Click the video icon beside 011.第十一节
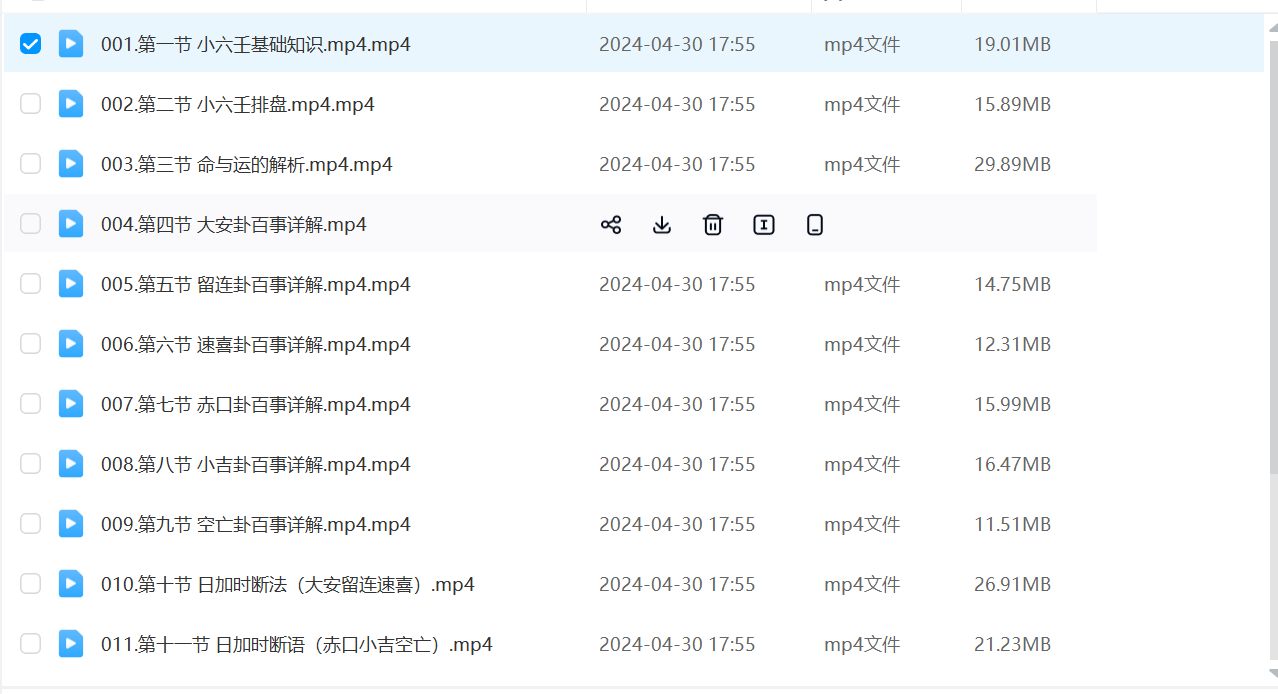 (x=71, y=644)
